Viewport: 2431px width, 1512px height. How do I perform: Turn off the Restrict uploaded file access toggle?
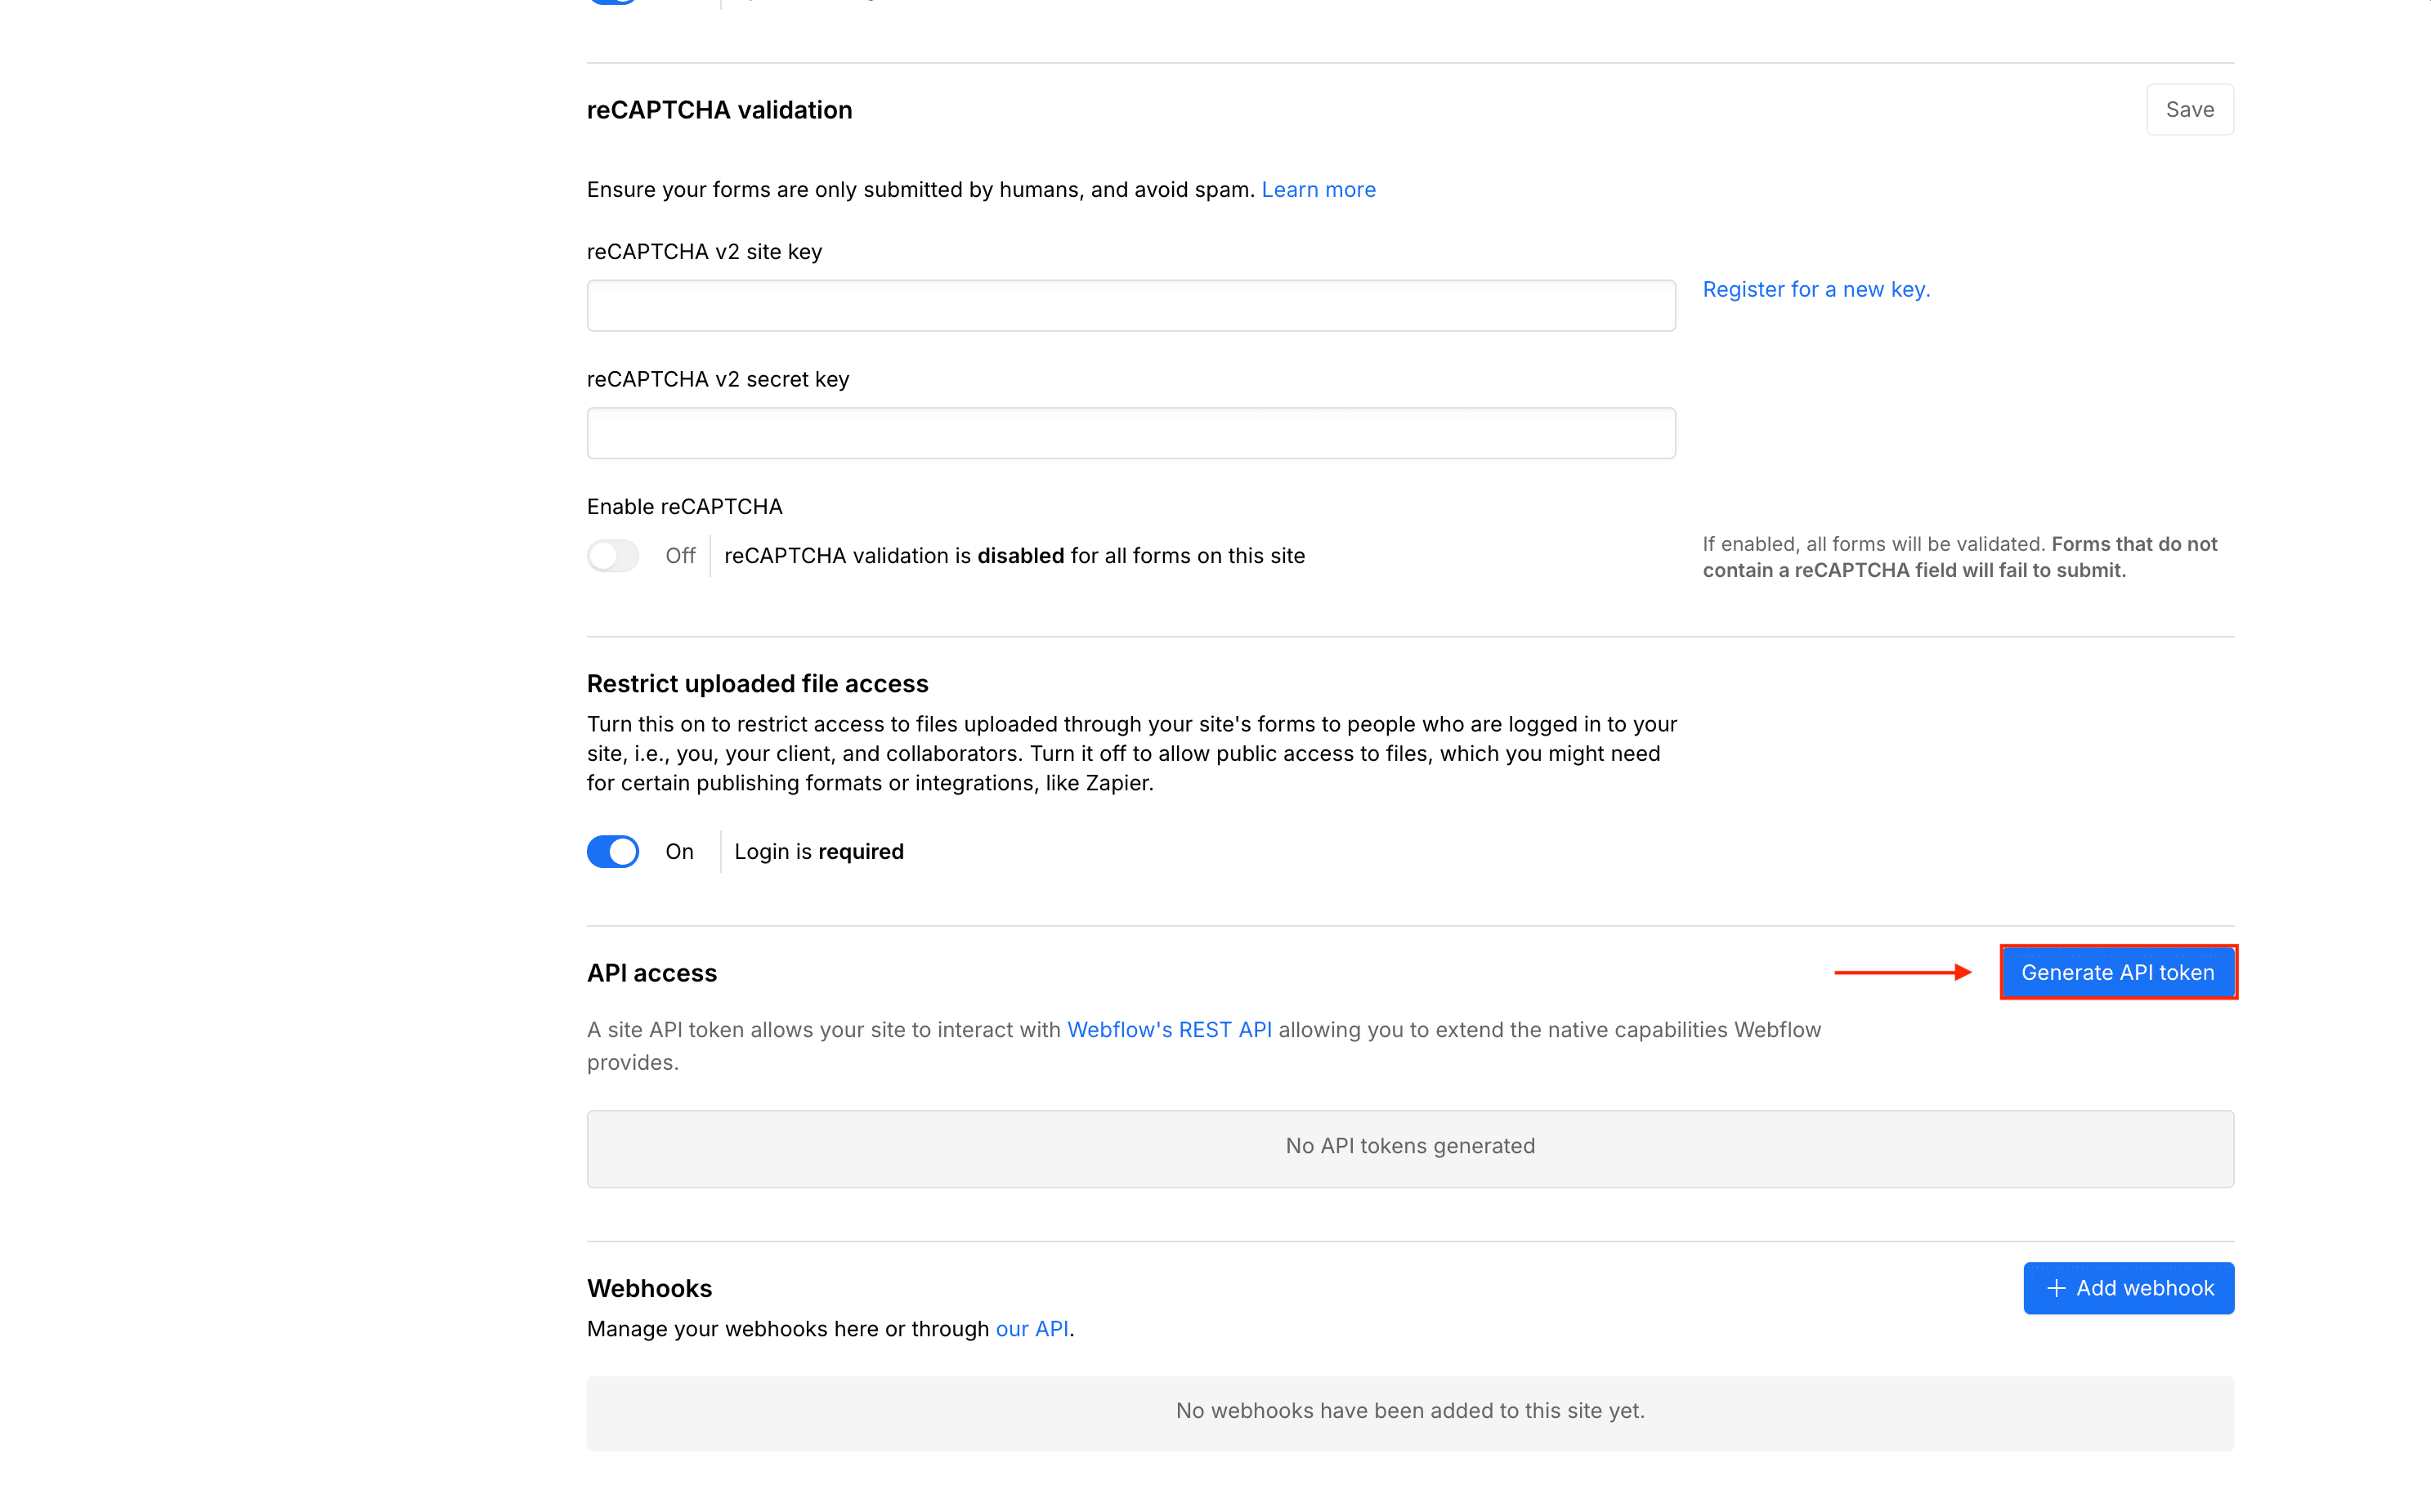click(613, 851)
